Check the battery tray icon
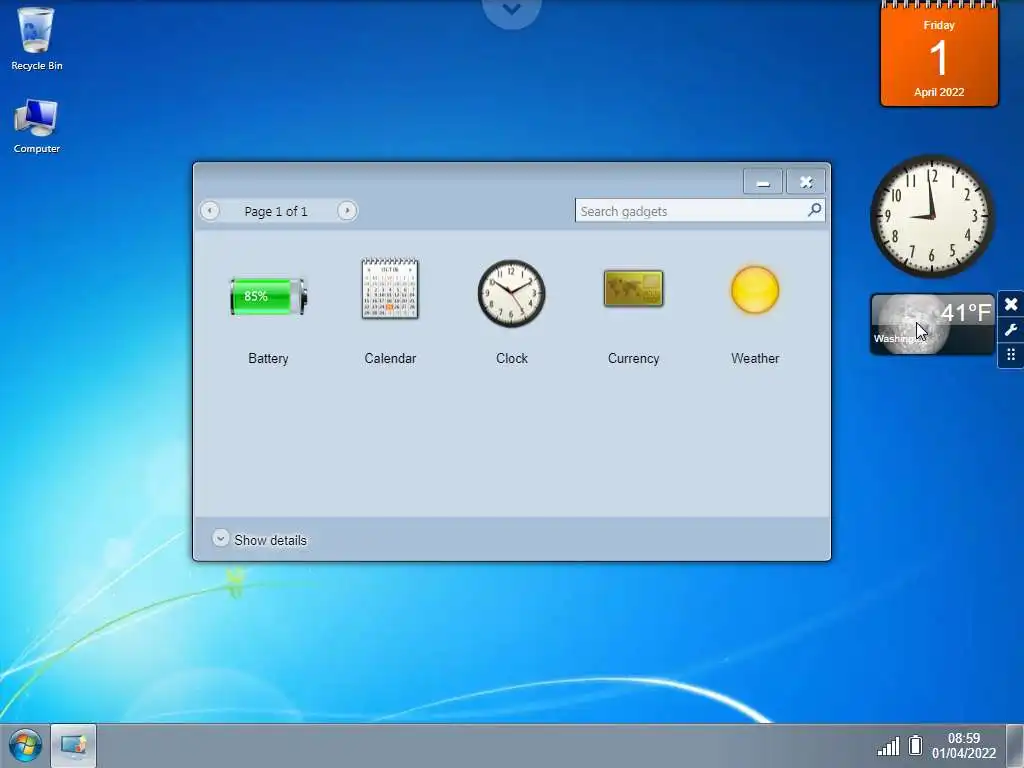This screenshot has height=768, width=1024. [916, 745]
